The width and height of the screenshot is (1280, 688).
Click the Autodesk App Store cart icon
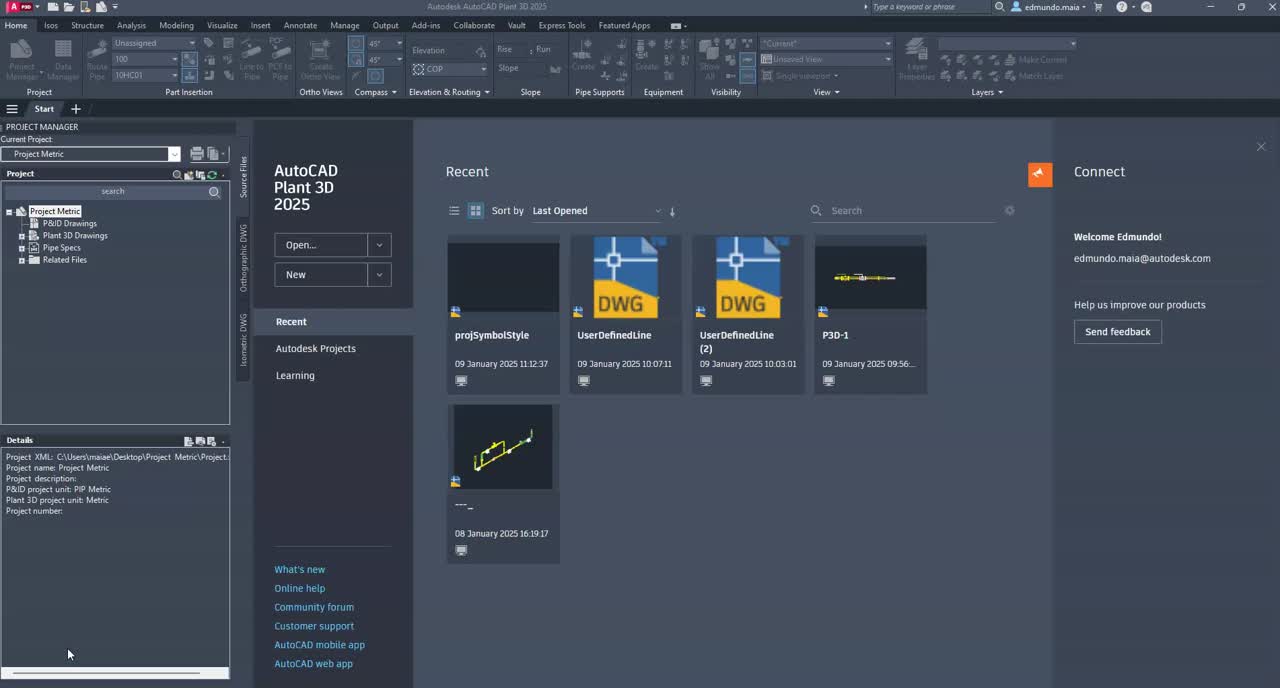pyautogui.click(x=1099, y=7)
